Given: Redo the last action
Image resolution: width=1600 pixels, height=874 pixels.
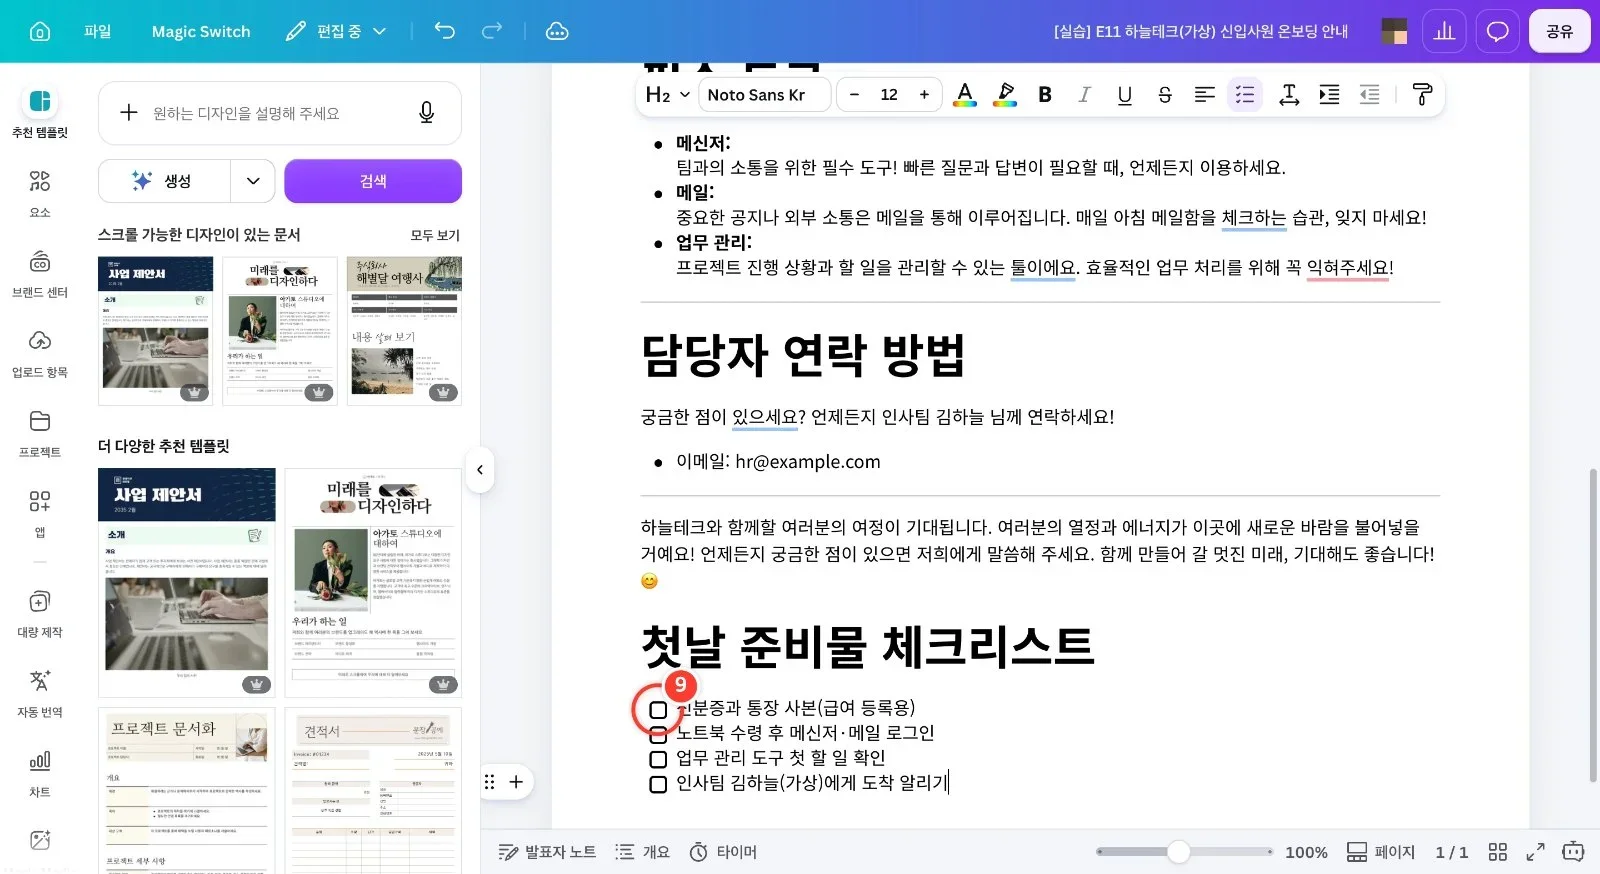Looking at the screenshot, I should 492,31.
